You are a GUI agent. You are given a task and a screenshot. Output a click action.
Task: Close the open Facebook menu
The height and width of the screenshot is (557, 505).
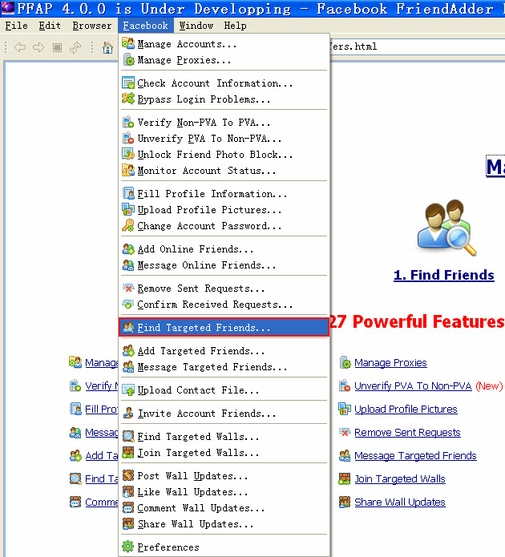(146, 26)
